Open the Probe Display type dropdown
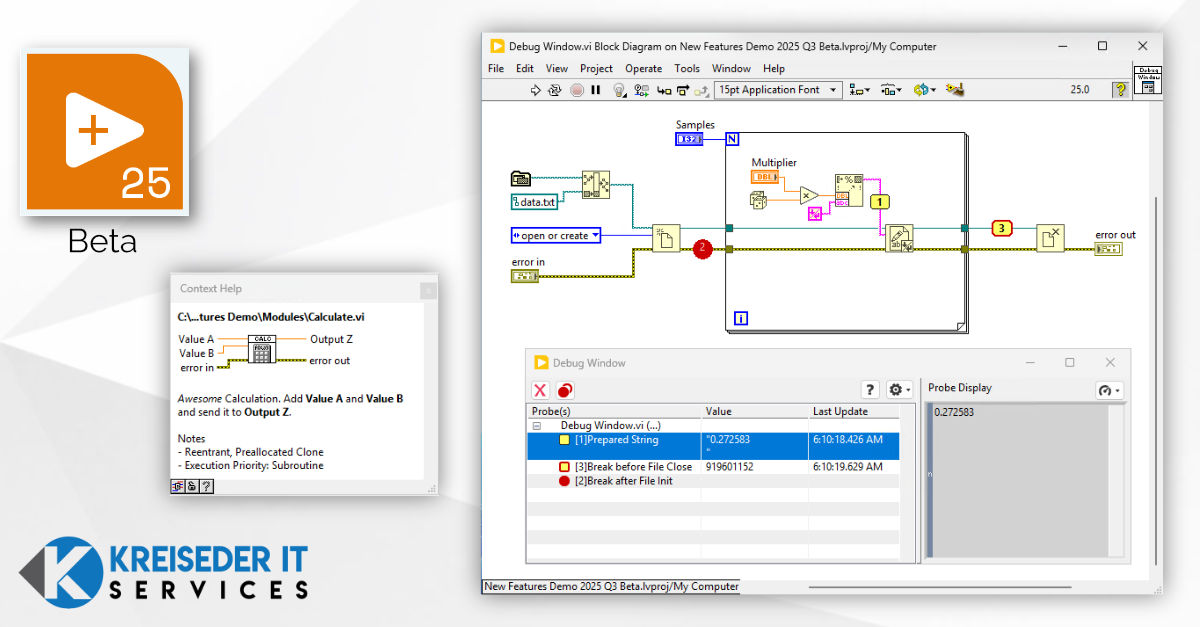The height and width of the screenshot is (627, 1200). 1109,391
